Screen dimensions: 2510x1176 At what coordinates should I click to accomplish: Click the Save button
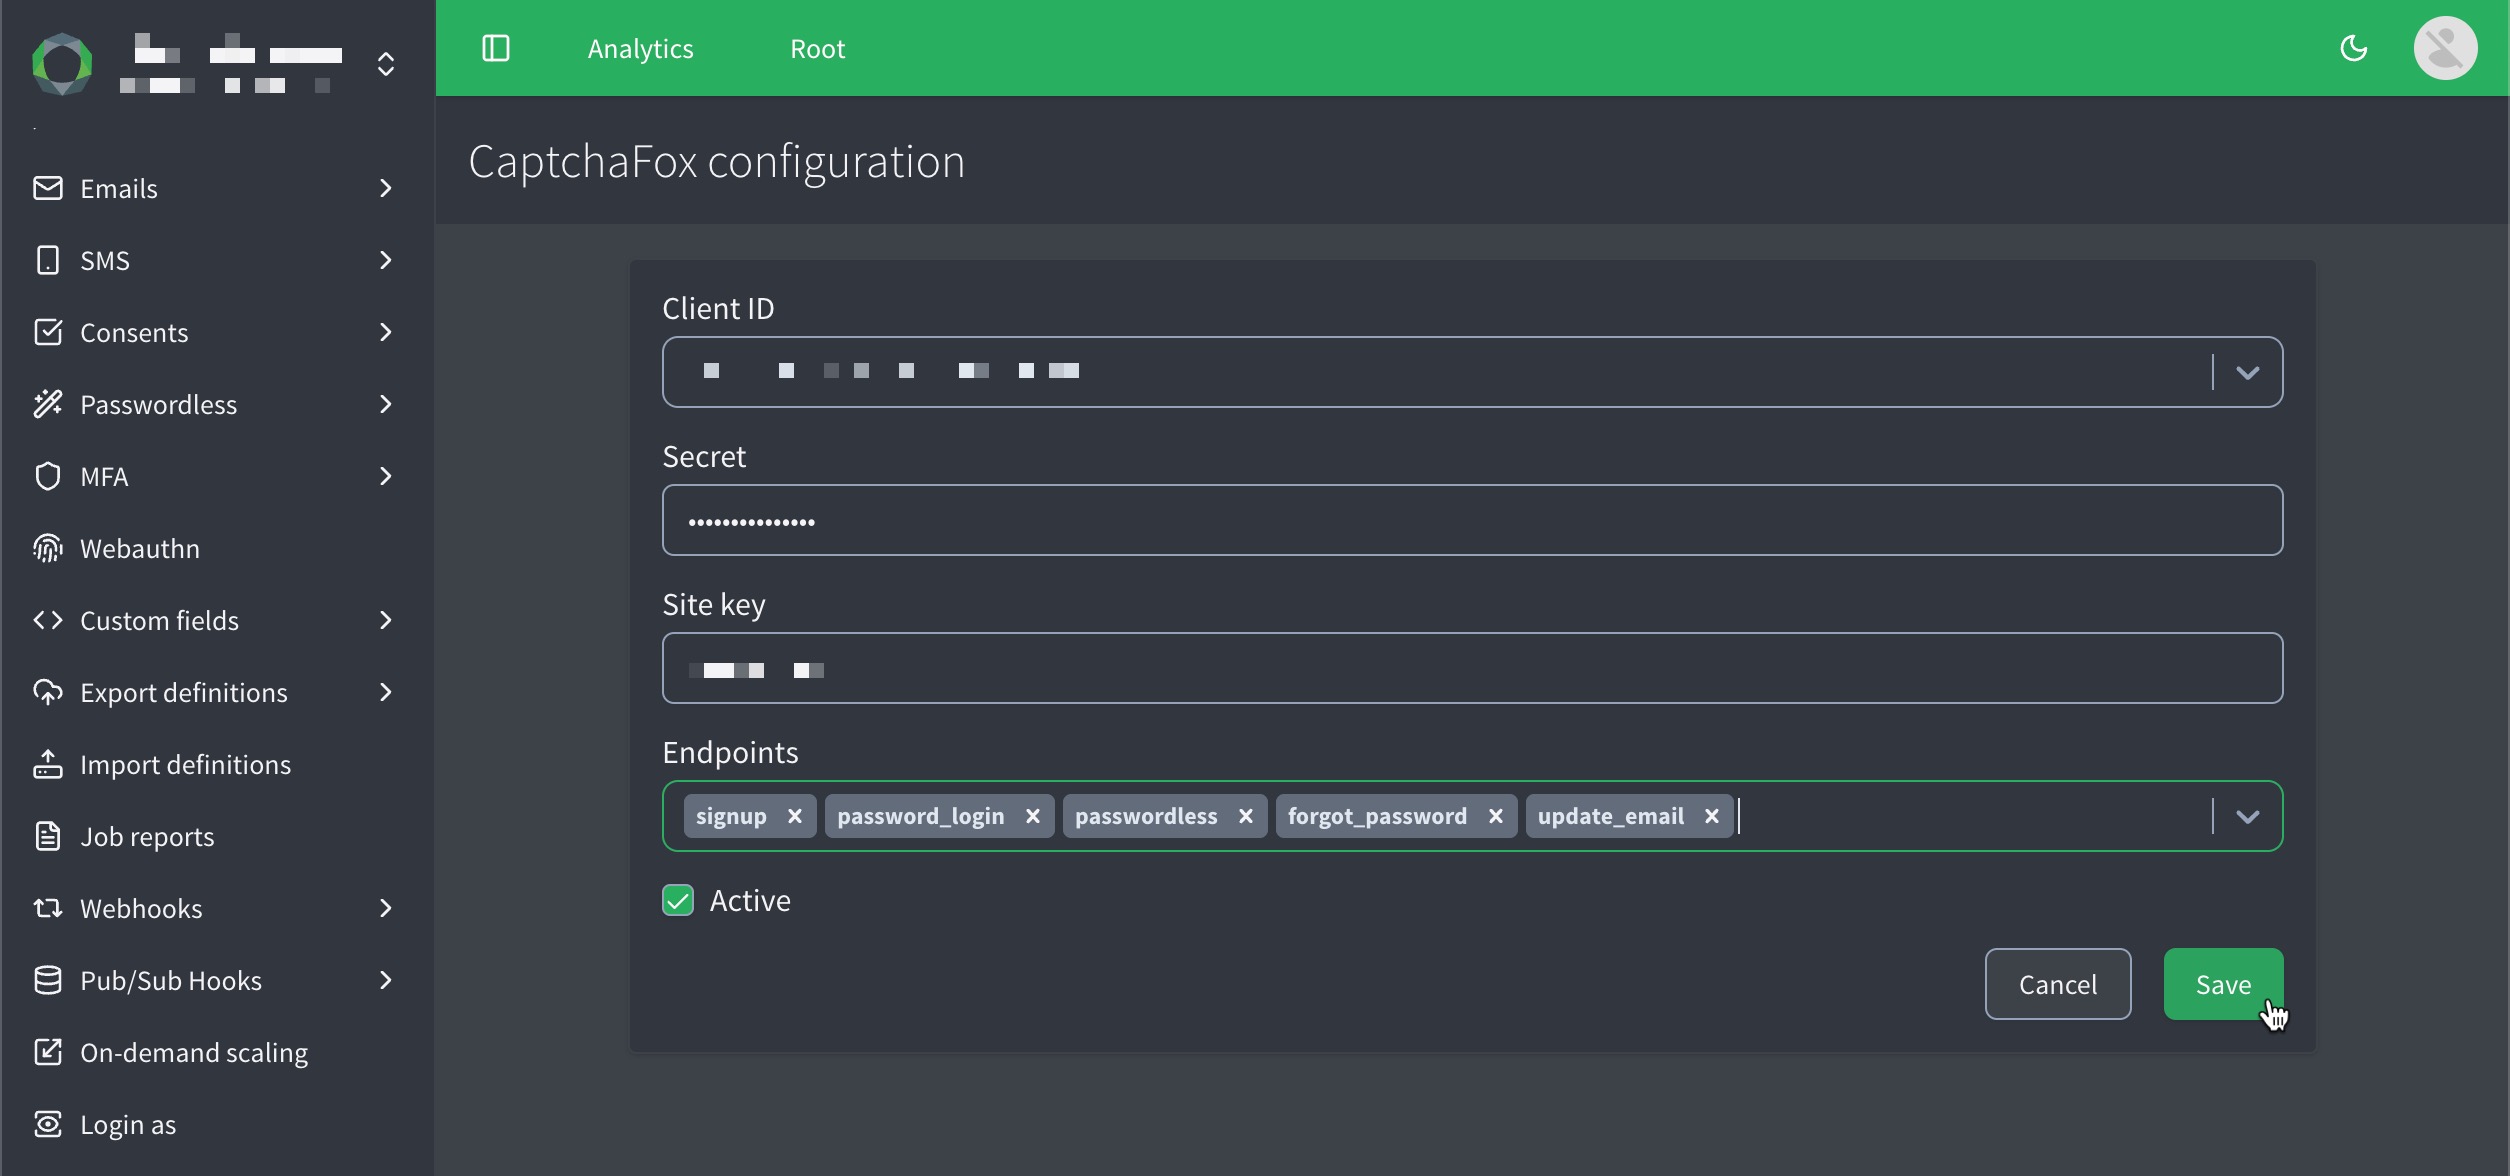(2223, 984)
